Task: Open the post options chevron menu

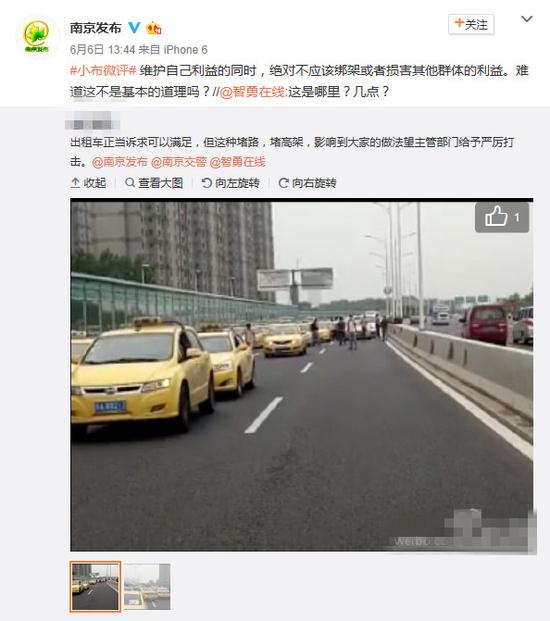Action: [x=526, y=19]
